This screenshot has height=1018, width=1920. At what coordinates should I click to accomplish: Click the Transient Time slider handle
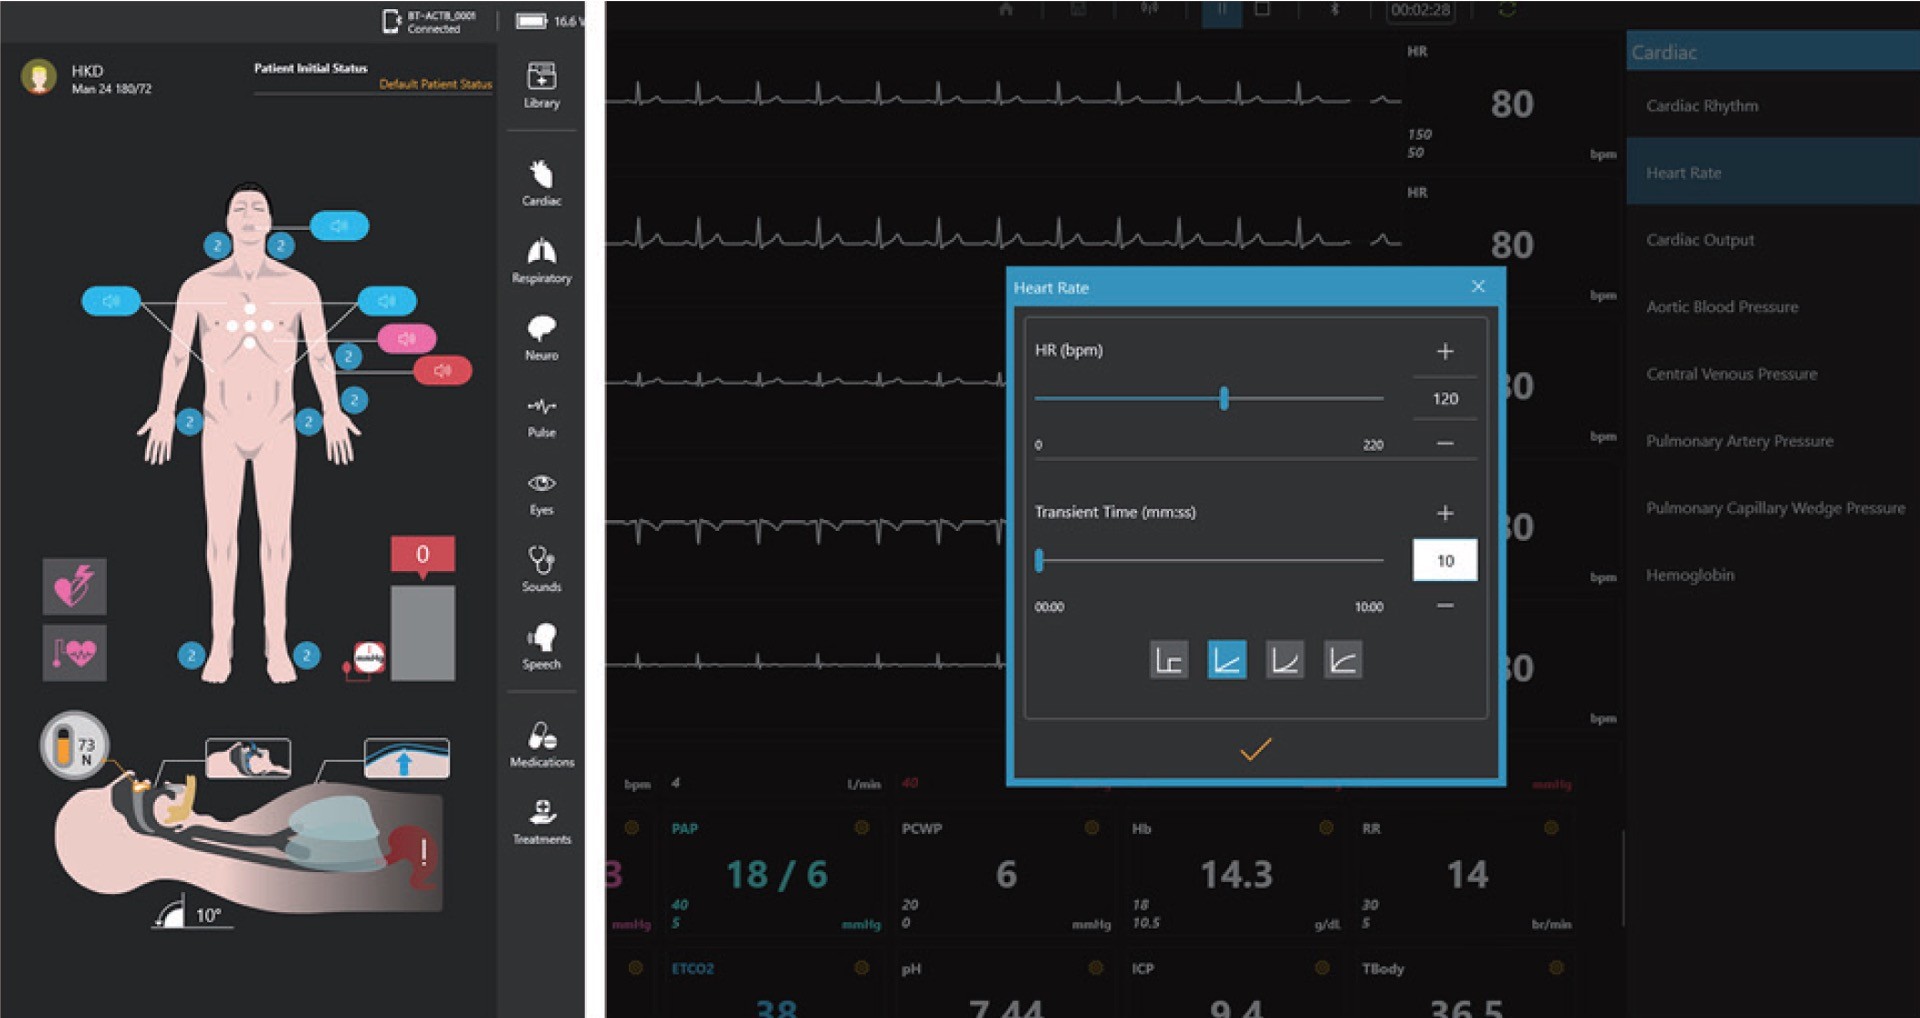(1040, 560)
